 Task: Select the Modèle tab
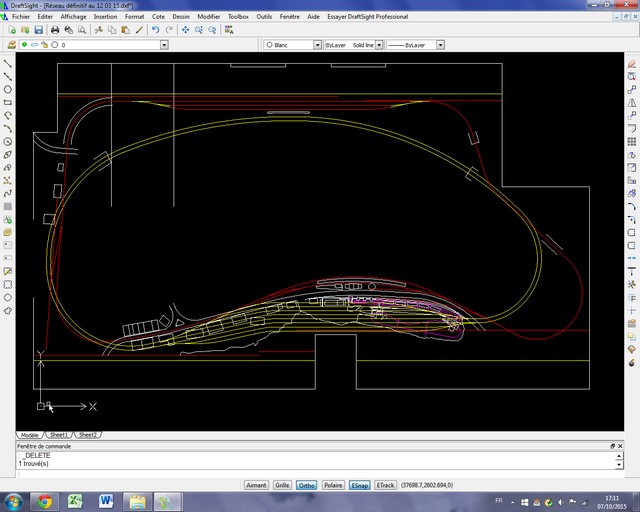30,435
